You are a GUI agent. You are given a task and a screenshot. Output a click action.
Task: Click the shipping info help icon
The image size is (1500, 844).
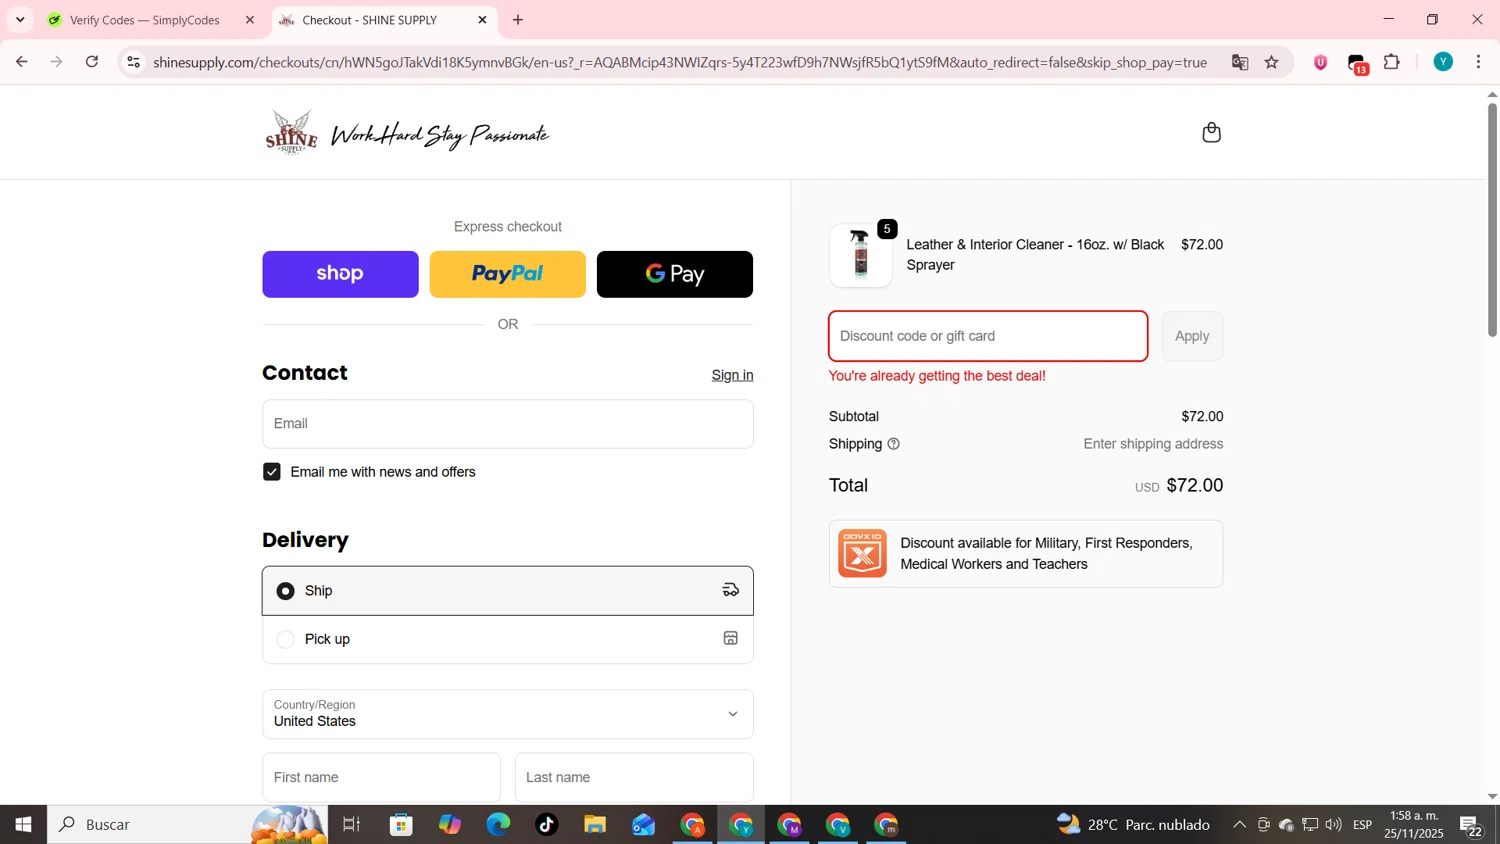(894, 444)
